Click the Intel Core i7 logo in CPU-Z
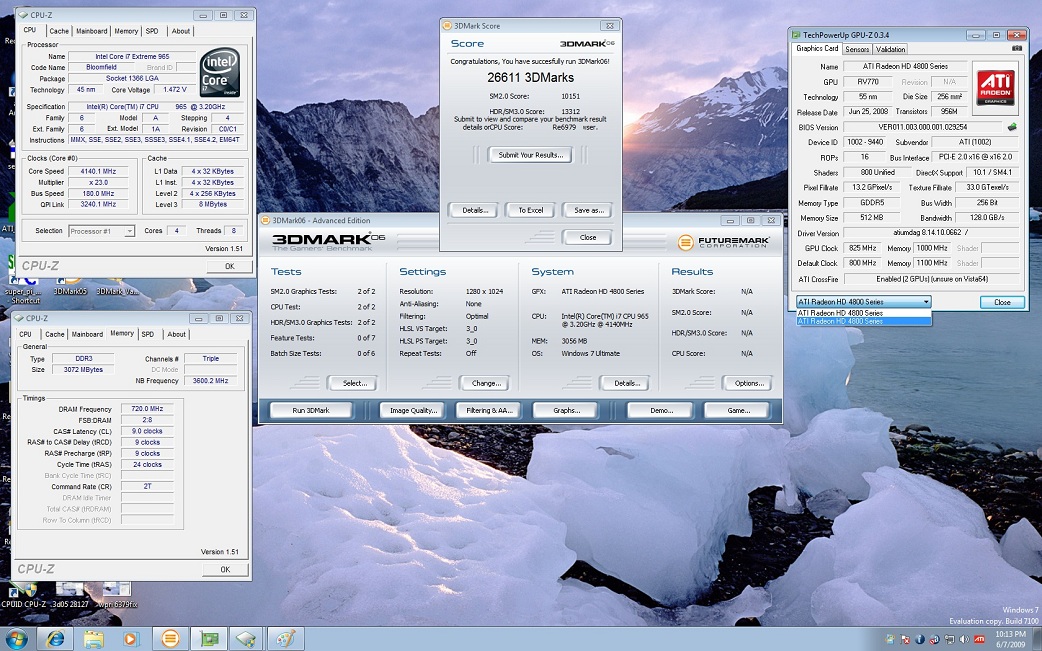1042x651 pixels. pyautogui.click(x=220, y=72)
